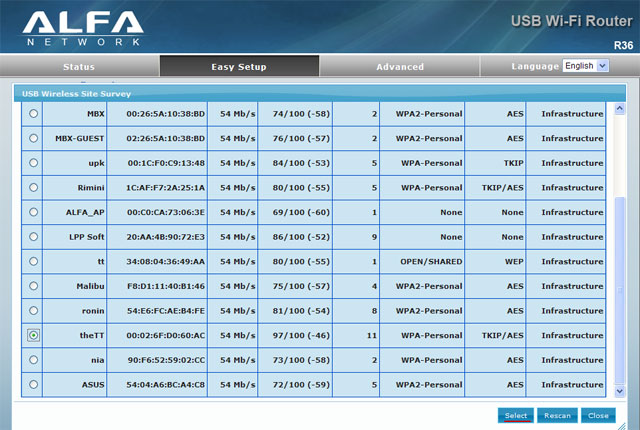Pick the Malibu network radio button

click(x=33, y=286)
